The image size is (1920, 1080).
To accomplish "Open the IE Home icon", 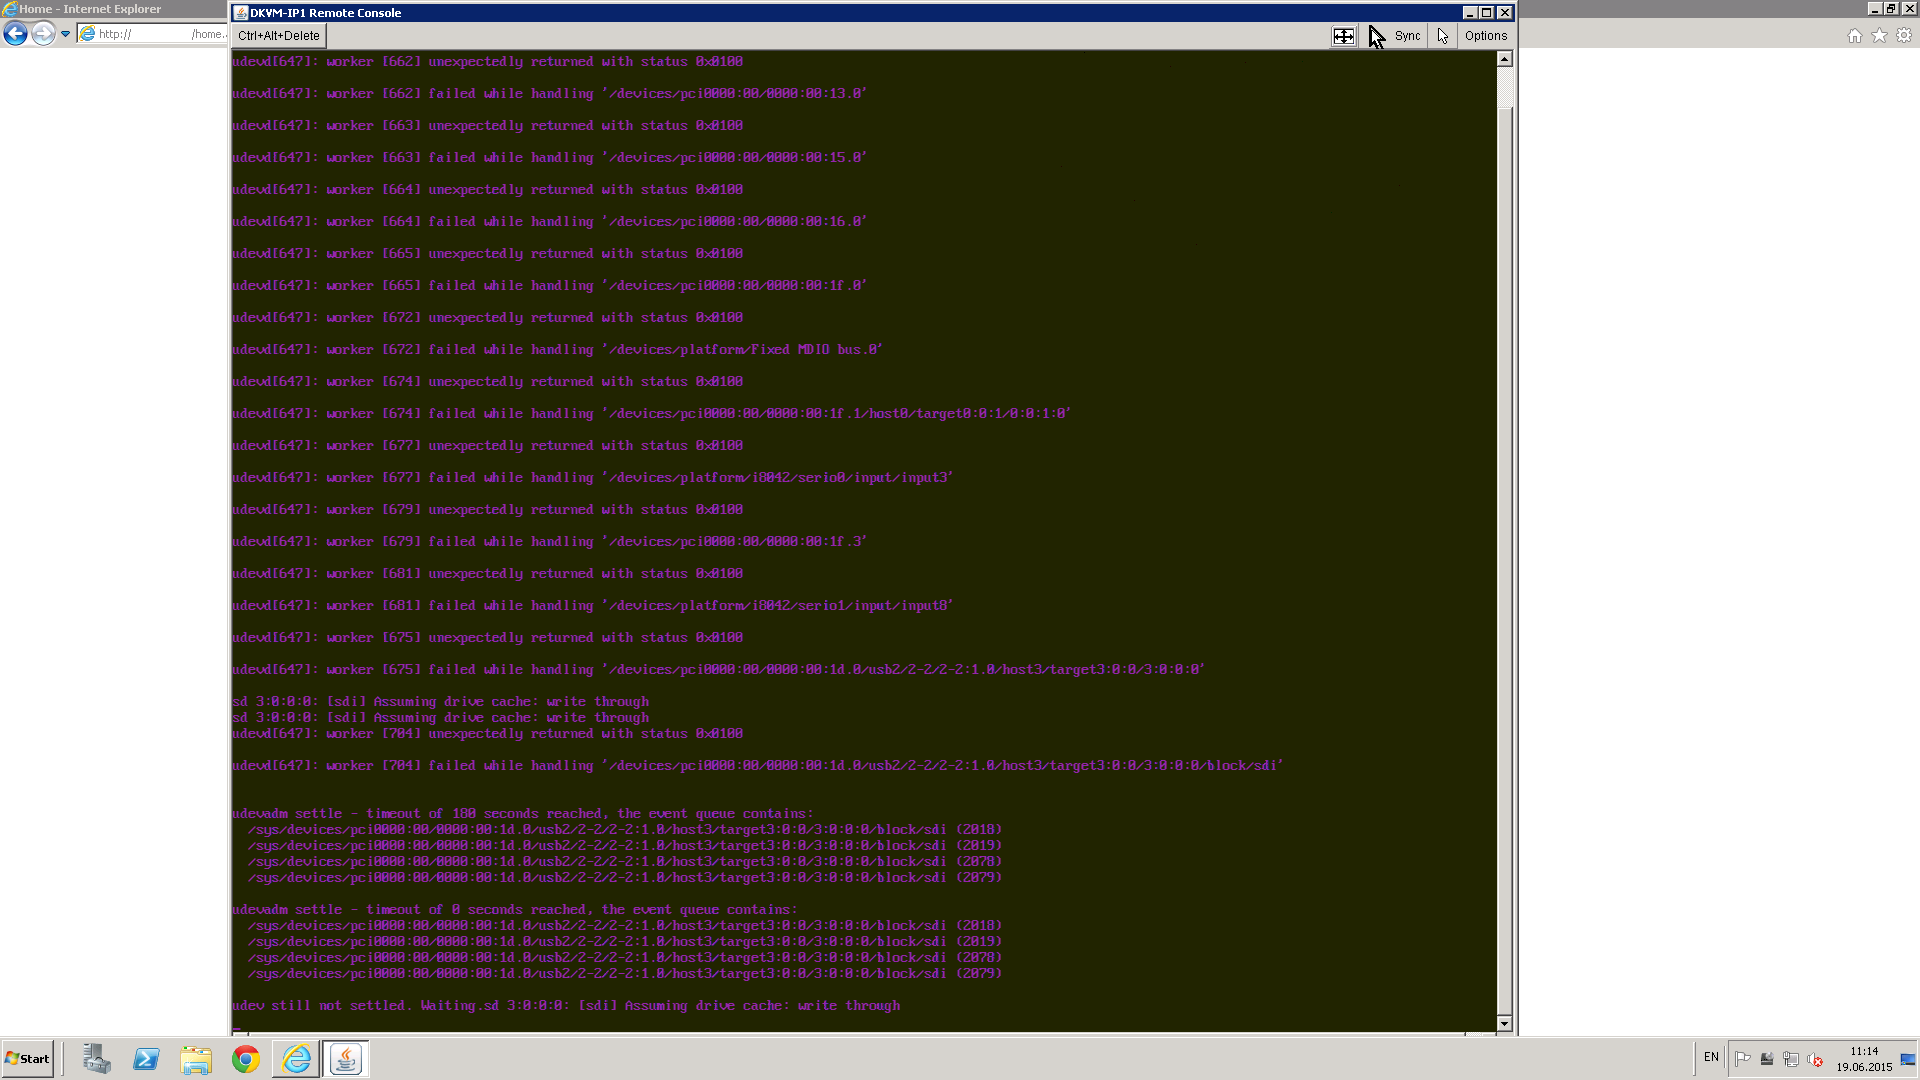I will 1854,36.
